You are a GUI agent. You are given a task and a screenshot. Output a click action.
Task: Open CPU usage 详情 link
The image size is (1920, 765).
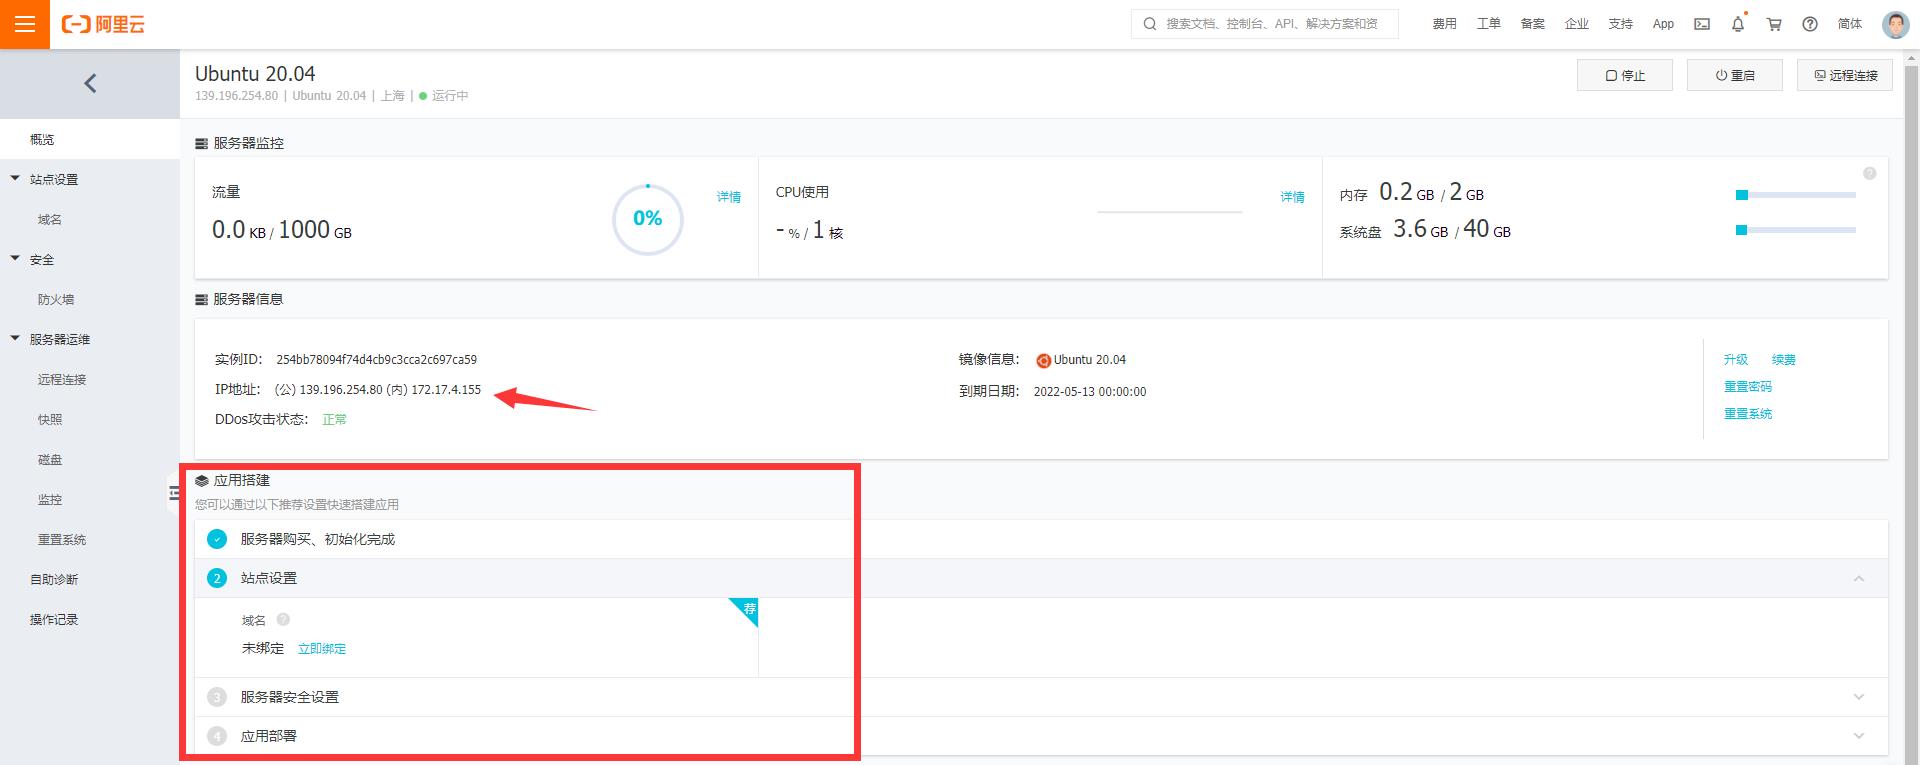coord(1293,197)
